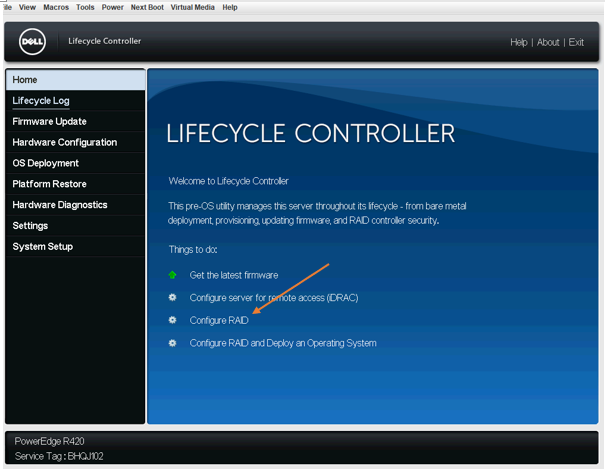The height and width of the screenshot is (469, 605).
Task: Click the PowerEdge R420 model text
Action: pyautogui.click(x=49, y=441)
